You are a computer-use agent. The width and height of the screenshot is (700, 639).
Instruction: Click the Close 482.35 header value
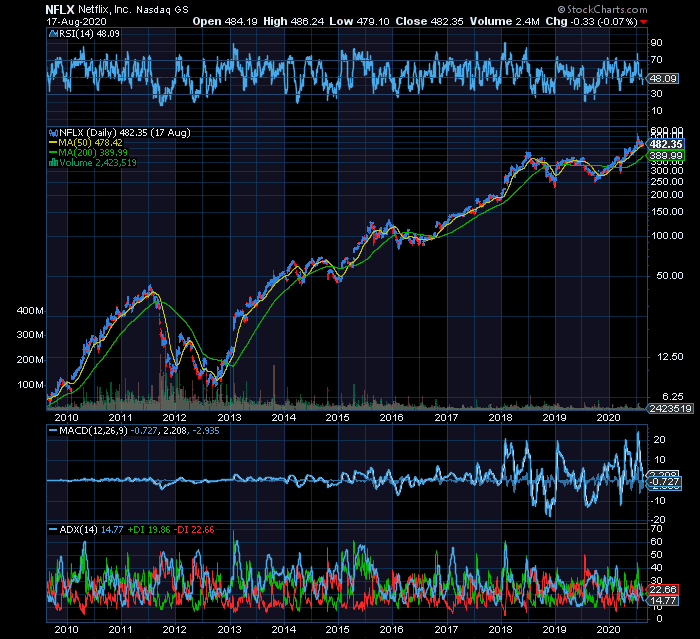[x=429, y=21]
